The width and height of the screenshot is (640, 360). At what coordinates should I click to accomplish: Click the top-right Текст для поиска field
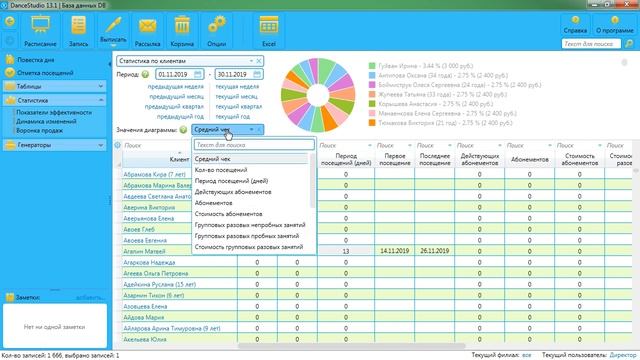[x=591, y=43]
